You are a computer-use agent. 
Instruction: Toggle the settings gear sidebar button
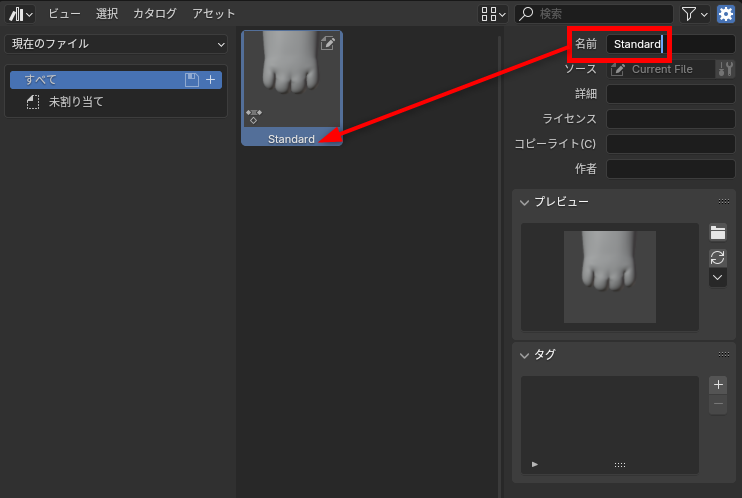725,14
